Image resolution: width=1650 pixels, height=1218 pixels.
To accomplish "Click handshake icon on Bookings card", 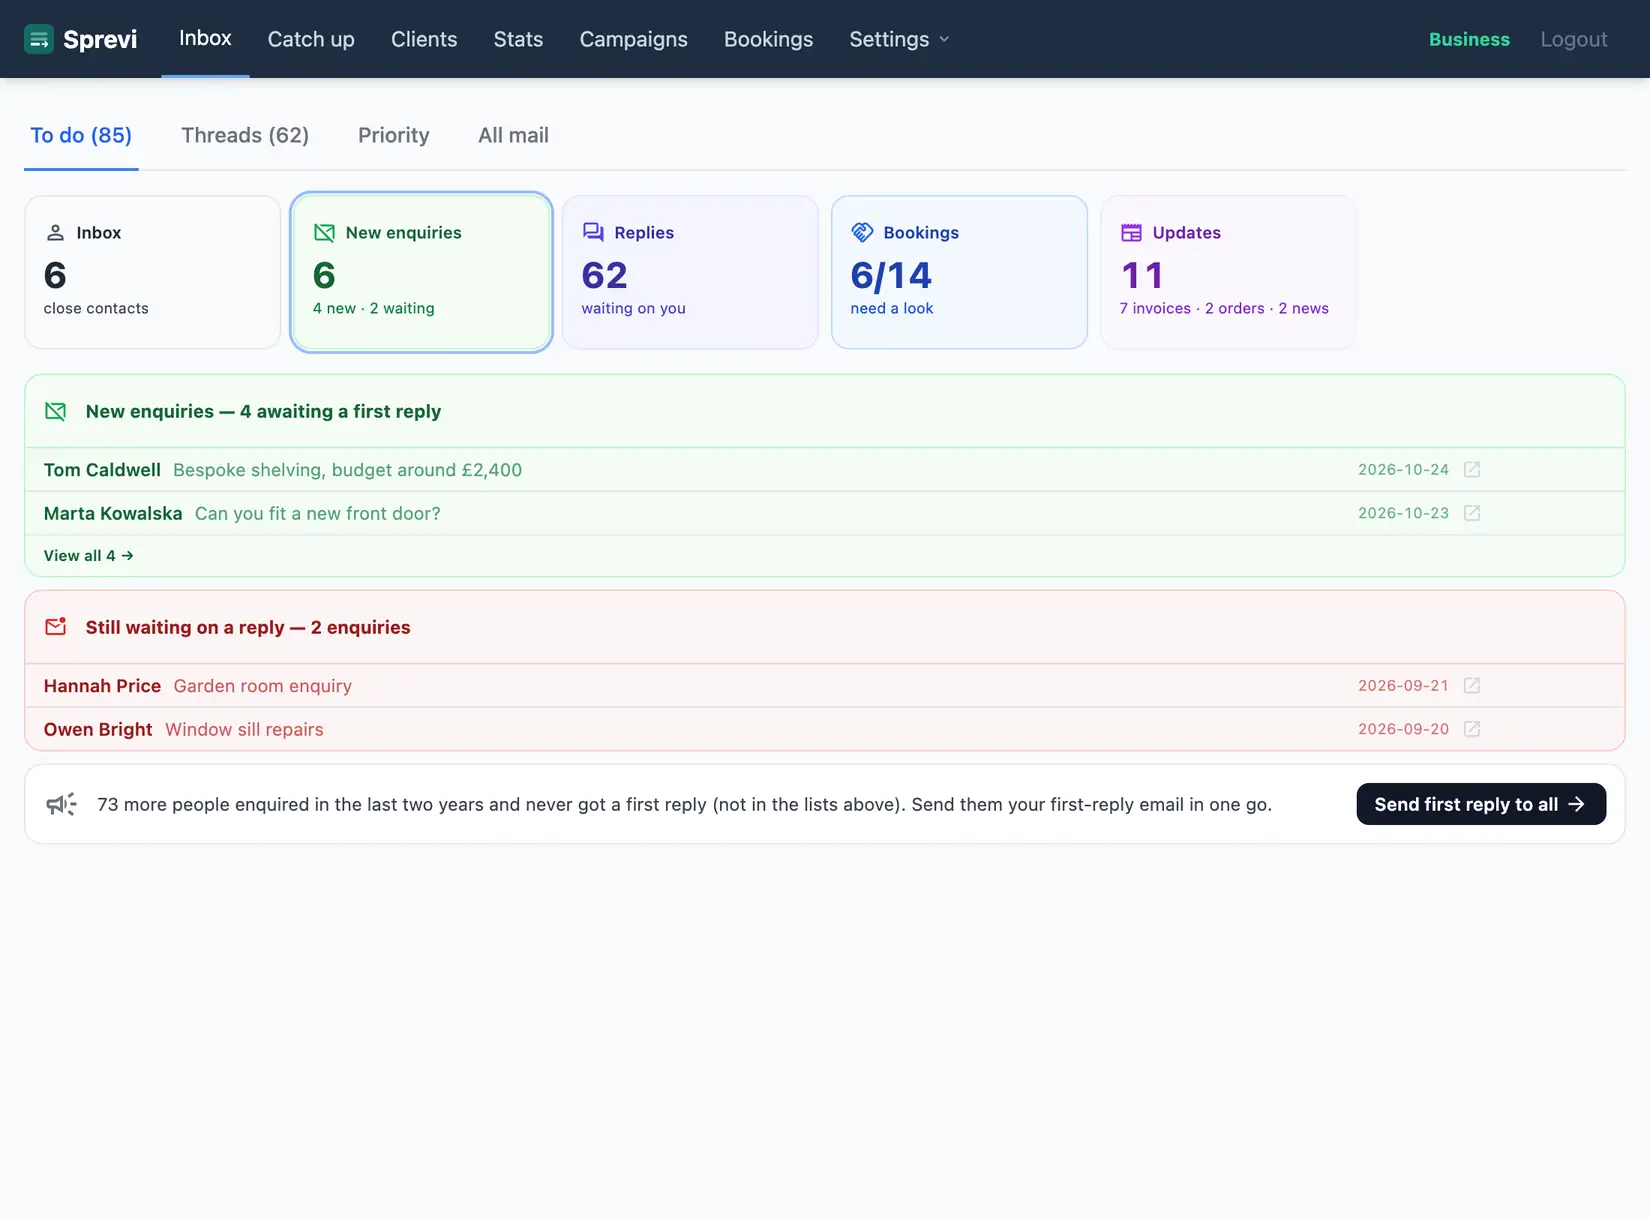I will coord(862,233).
